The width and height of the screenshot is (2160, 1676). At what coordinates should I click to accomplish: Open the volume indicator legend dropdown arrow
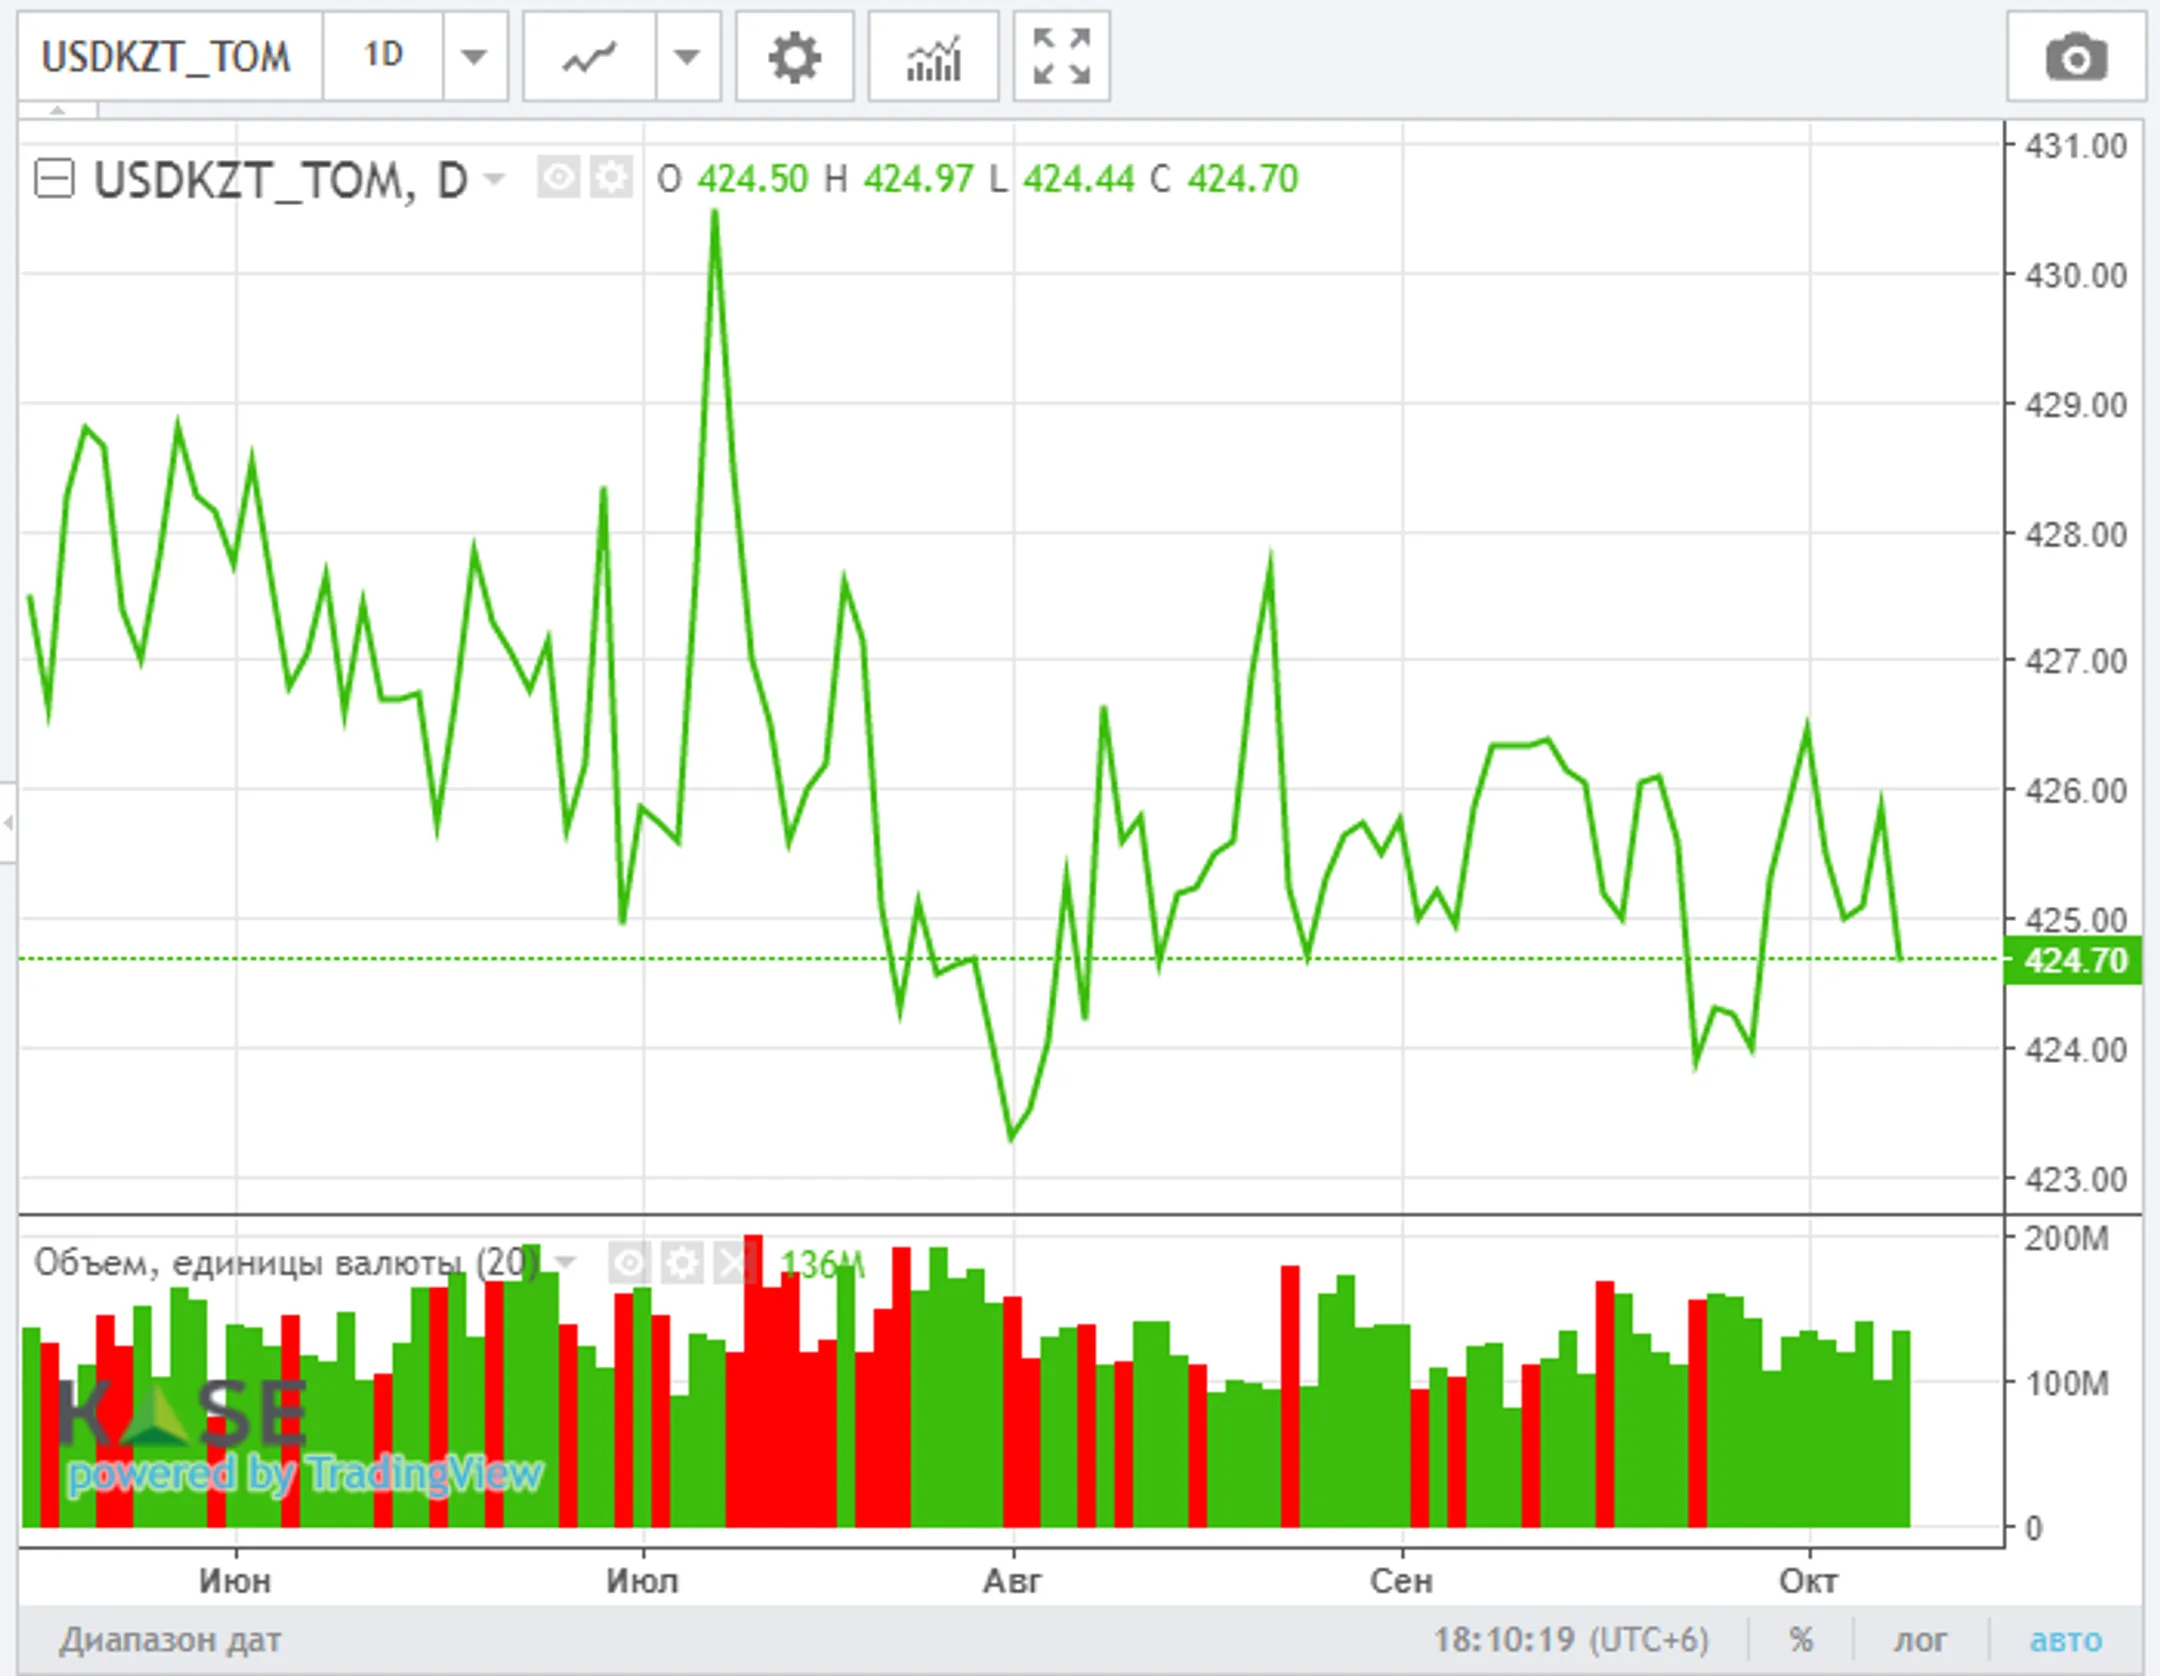566,1262
